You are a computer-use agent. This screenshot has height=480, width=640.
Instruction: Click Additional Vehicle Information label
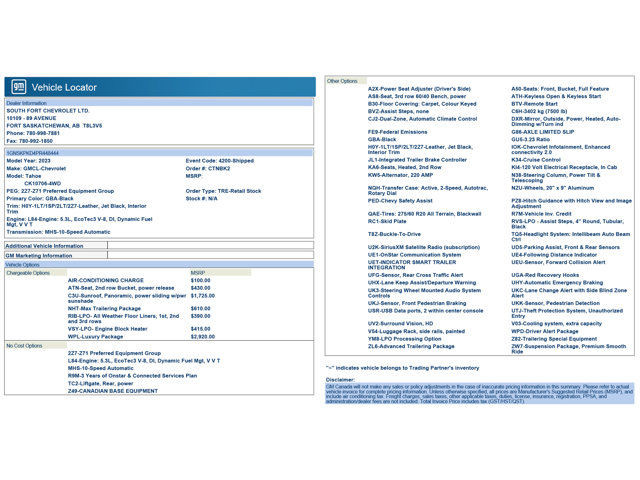coord(44,246)
